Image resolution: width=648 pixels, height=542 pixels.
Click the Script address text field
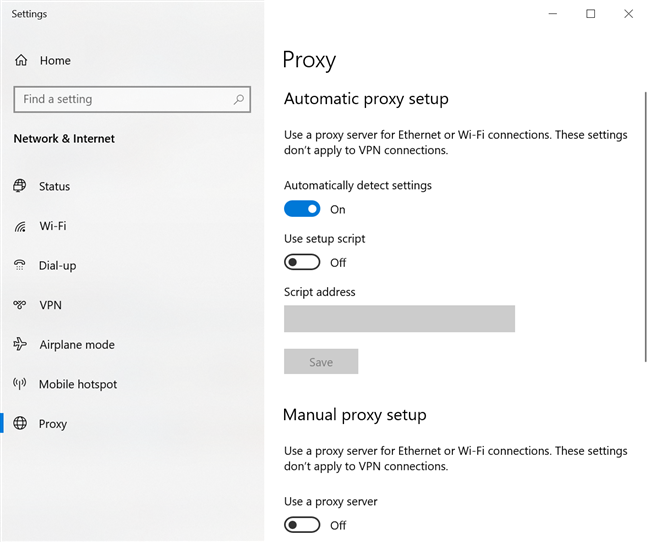coord(399,319)
